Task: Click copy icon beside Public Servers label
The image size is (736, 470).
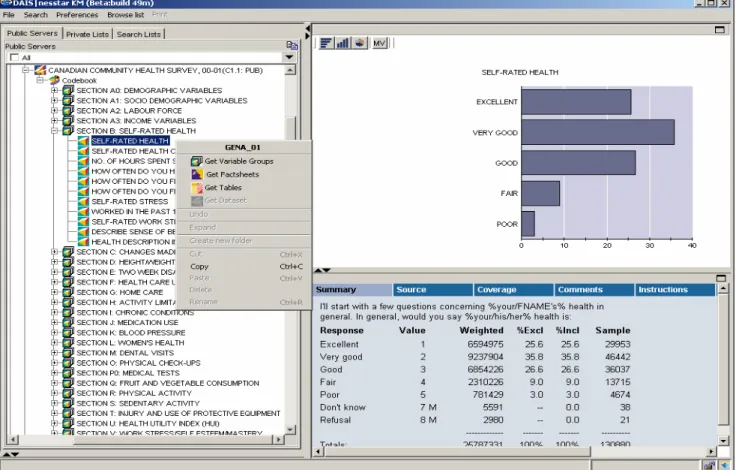Action: point(292,46)
